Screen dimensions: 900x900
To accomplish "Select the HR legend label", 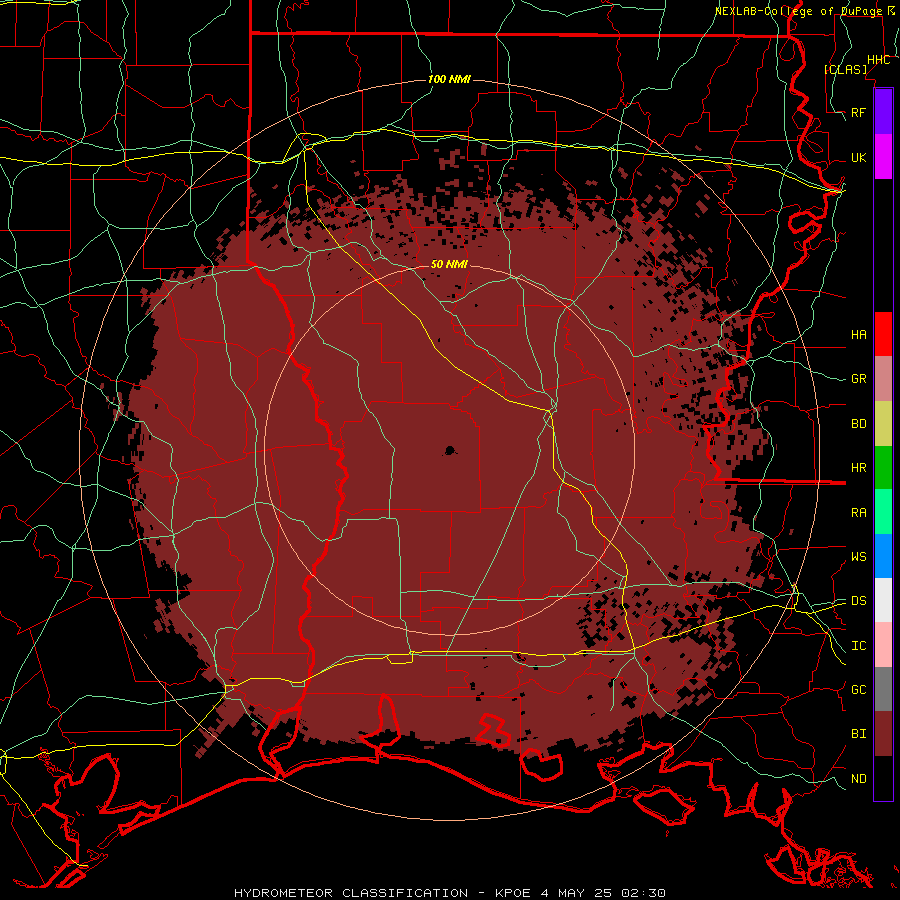I will click(859, 468).
